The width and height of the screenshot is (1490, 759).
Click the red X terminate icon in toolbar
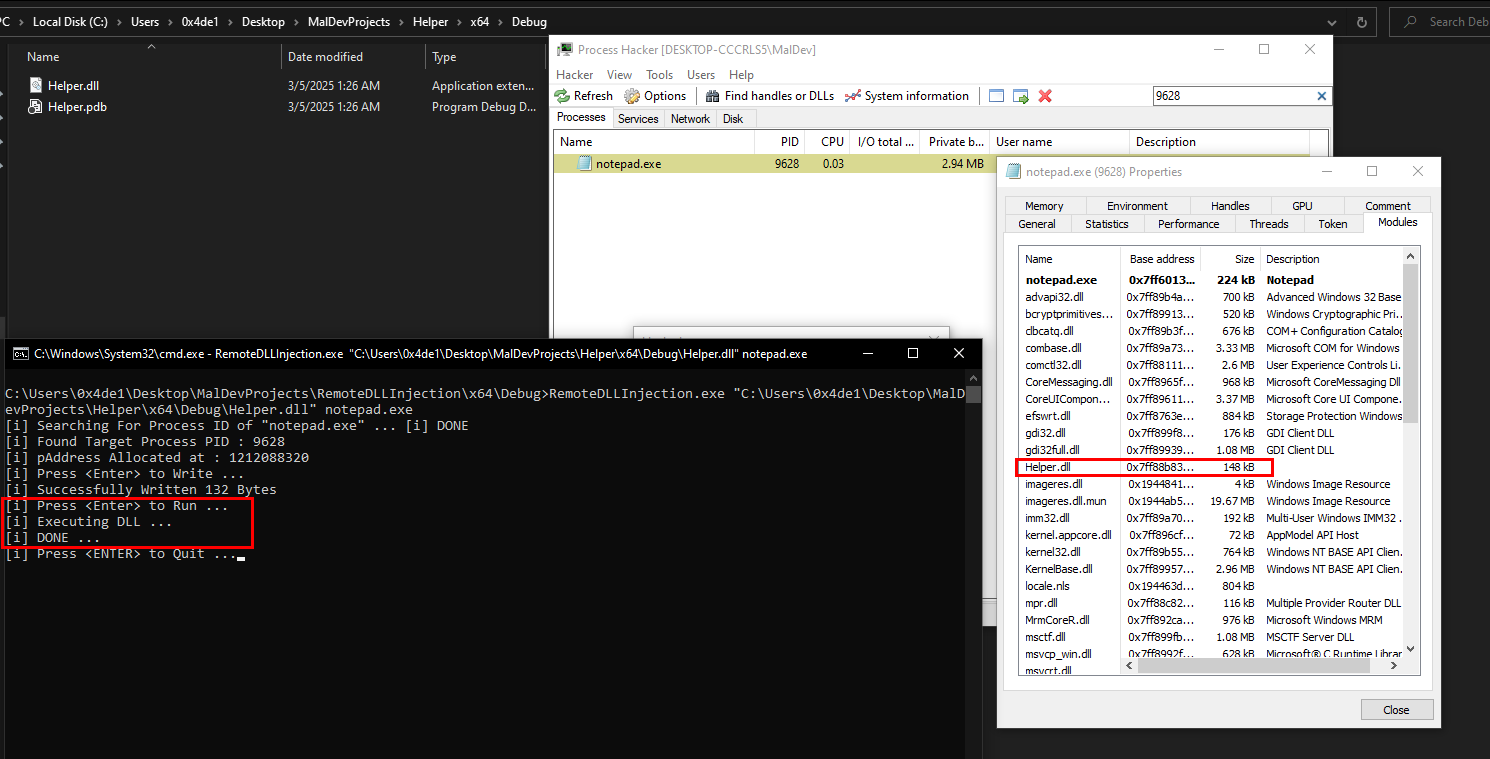point(1045,96)
